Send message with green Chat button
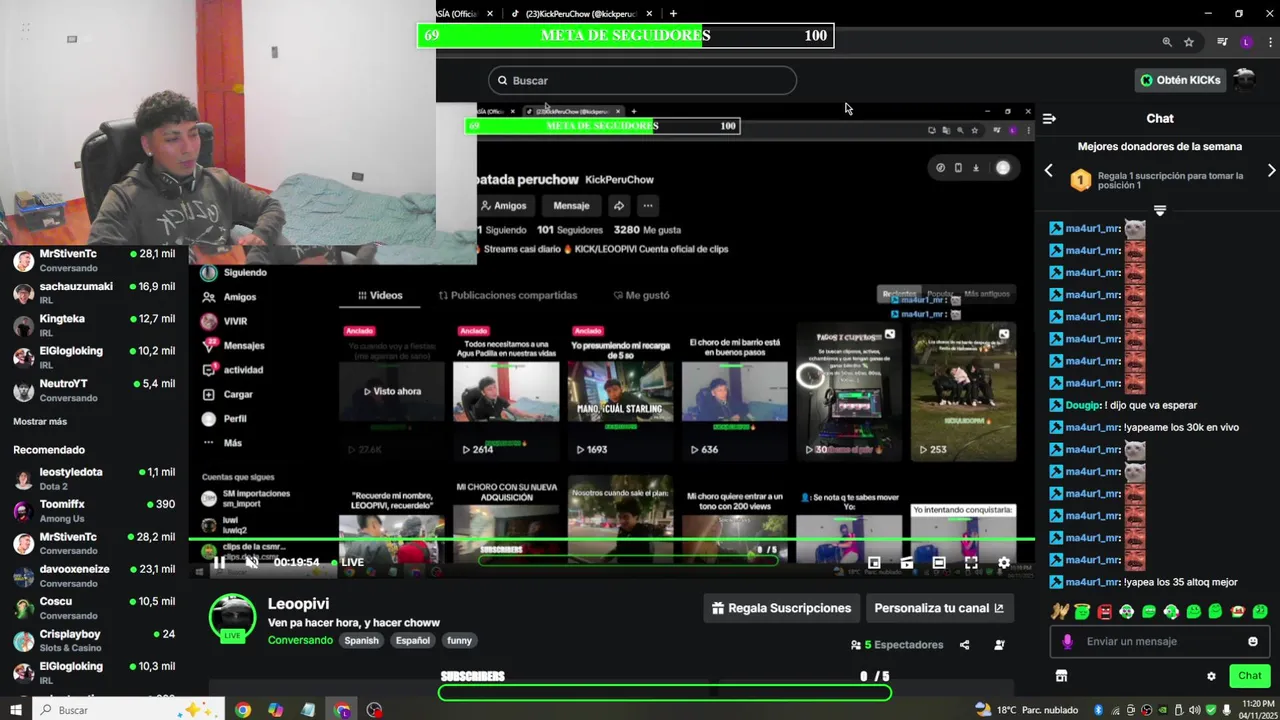Screen dimensions: 1280x720 [x=1250, y=676]
